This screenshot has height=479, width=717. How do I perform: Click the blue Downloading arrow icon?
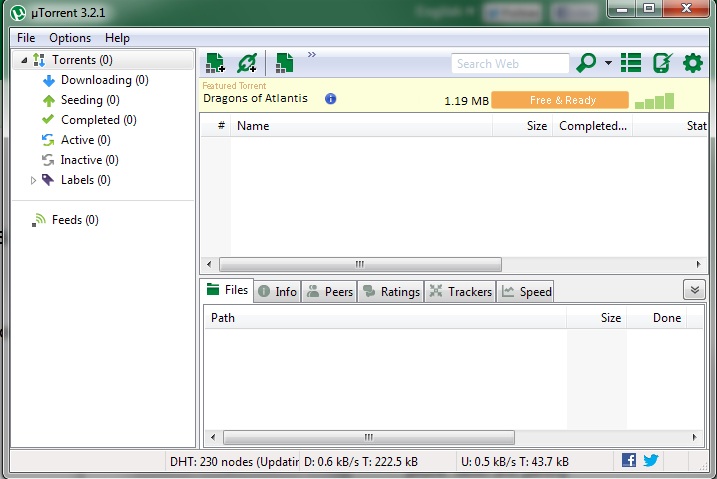48,80
